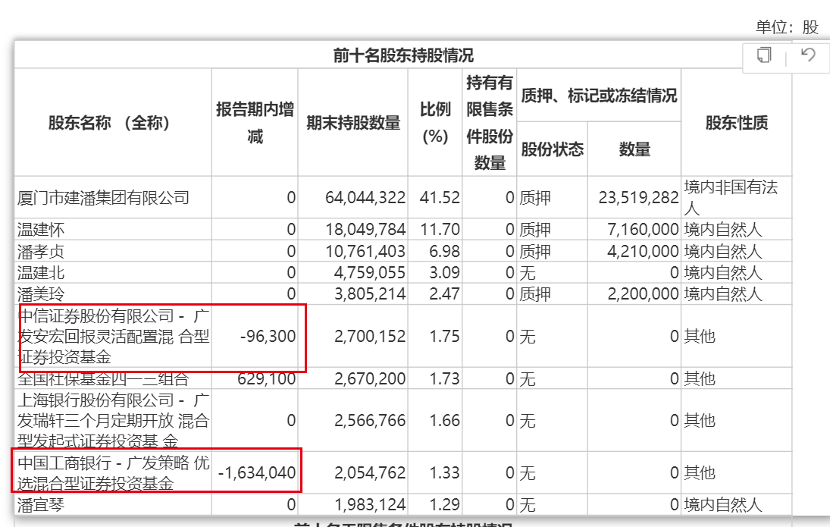The height and width of the screenshot is (528, 830).
Task: Select shareholder 全国社保基金四一三组合
Action: pos(103,379)
